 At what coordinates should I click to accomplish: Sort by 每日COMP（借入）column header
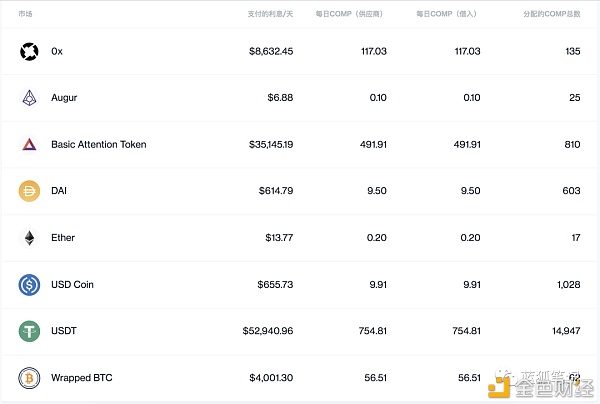(x=446, y=14)
